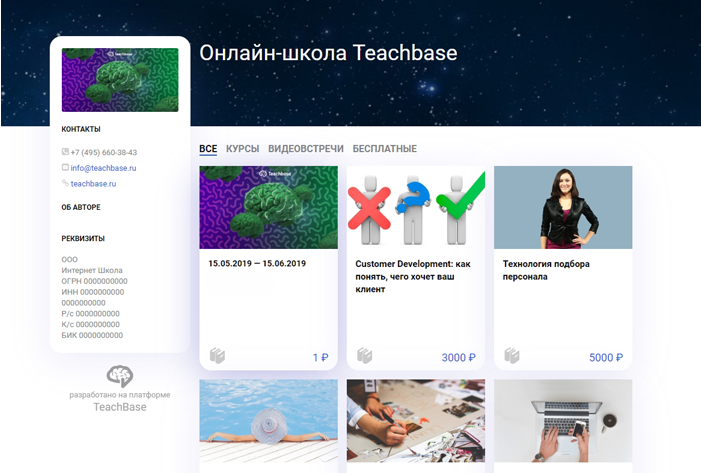Visit the teachbase.ru website link
701x473 pixels.
click(93, 184)
